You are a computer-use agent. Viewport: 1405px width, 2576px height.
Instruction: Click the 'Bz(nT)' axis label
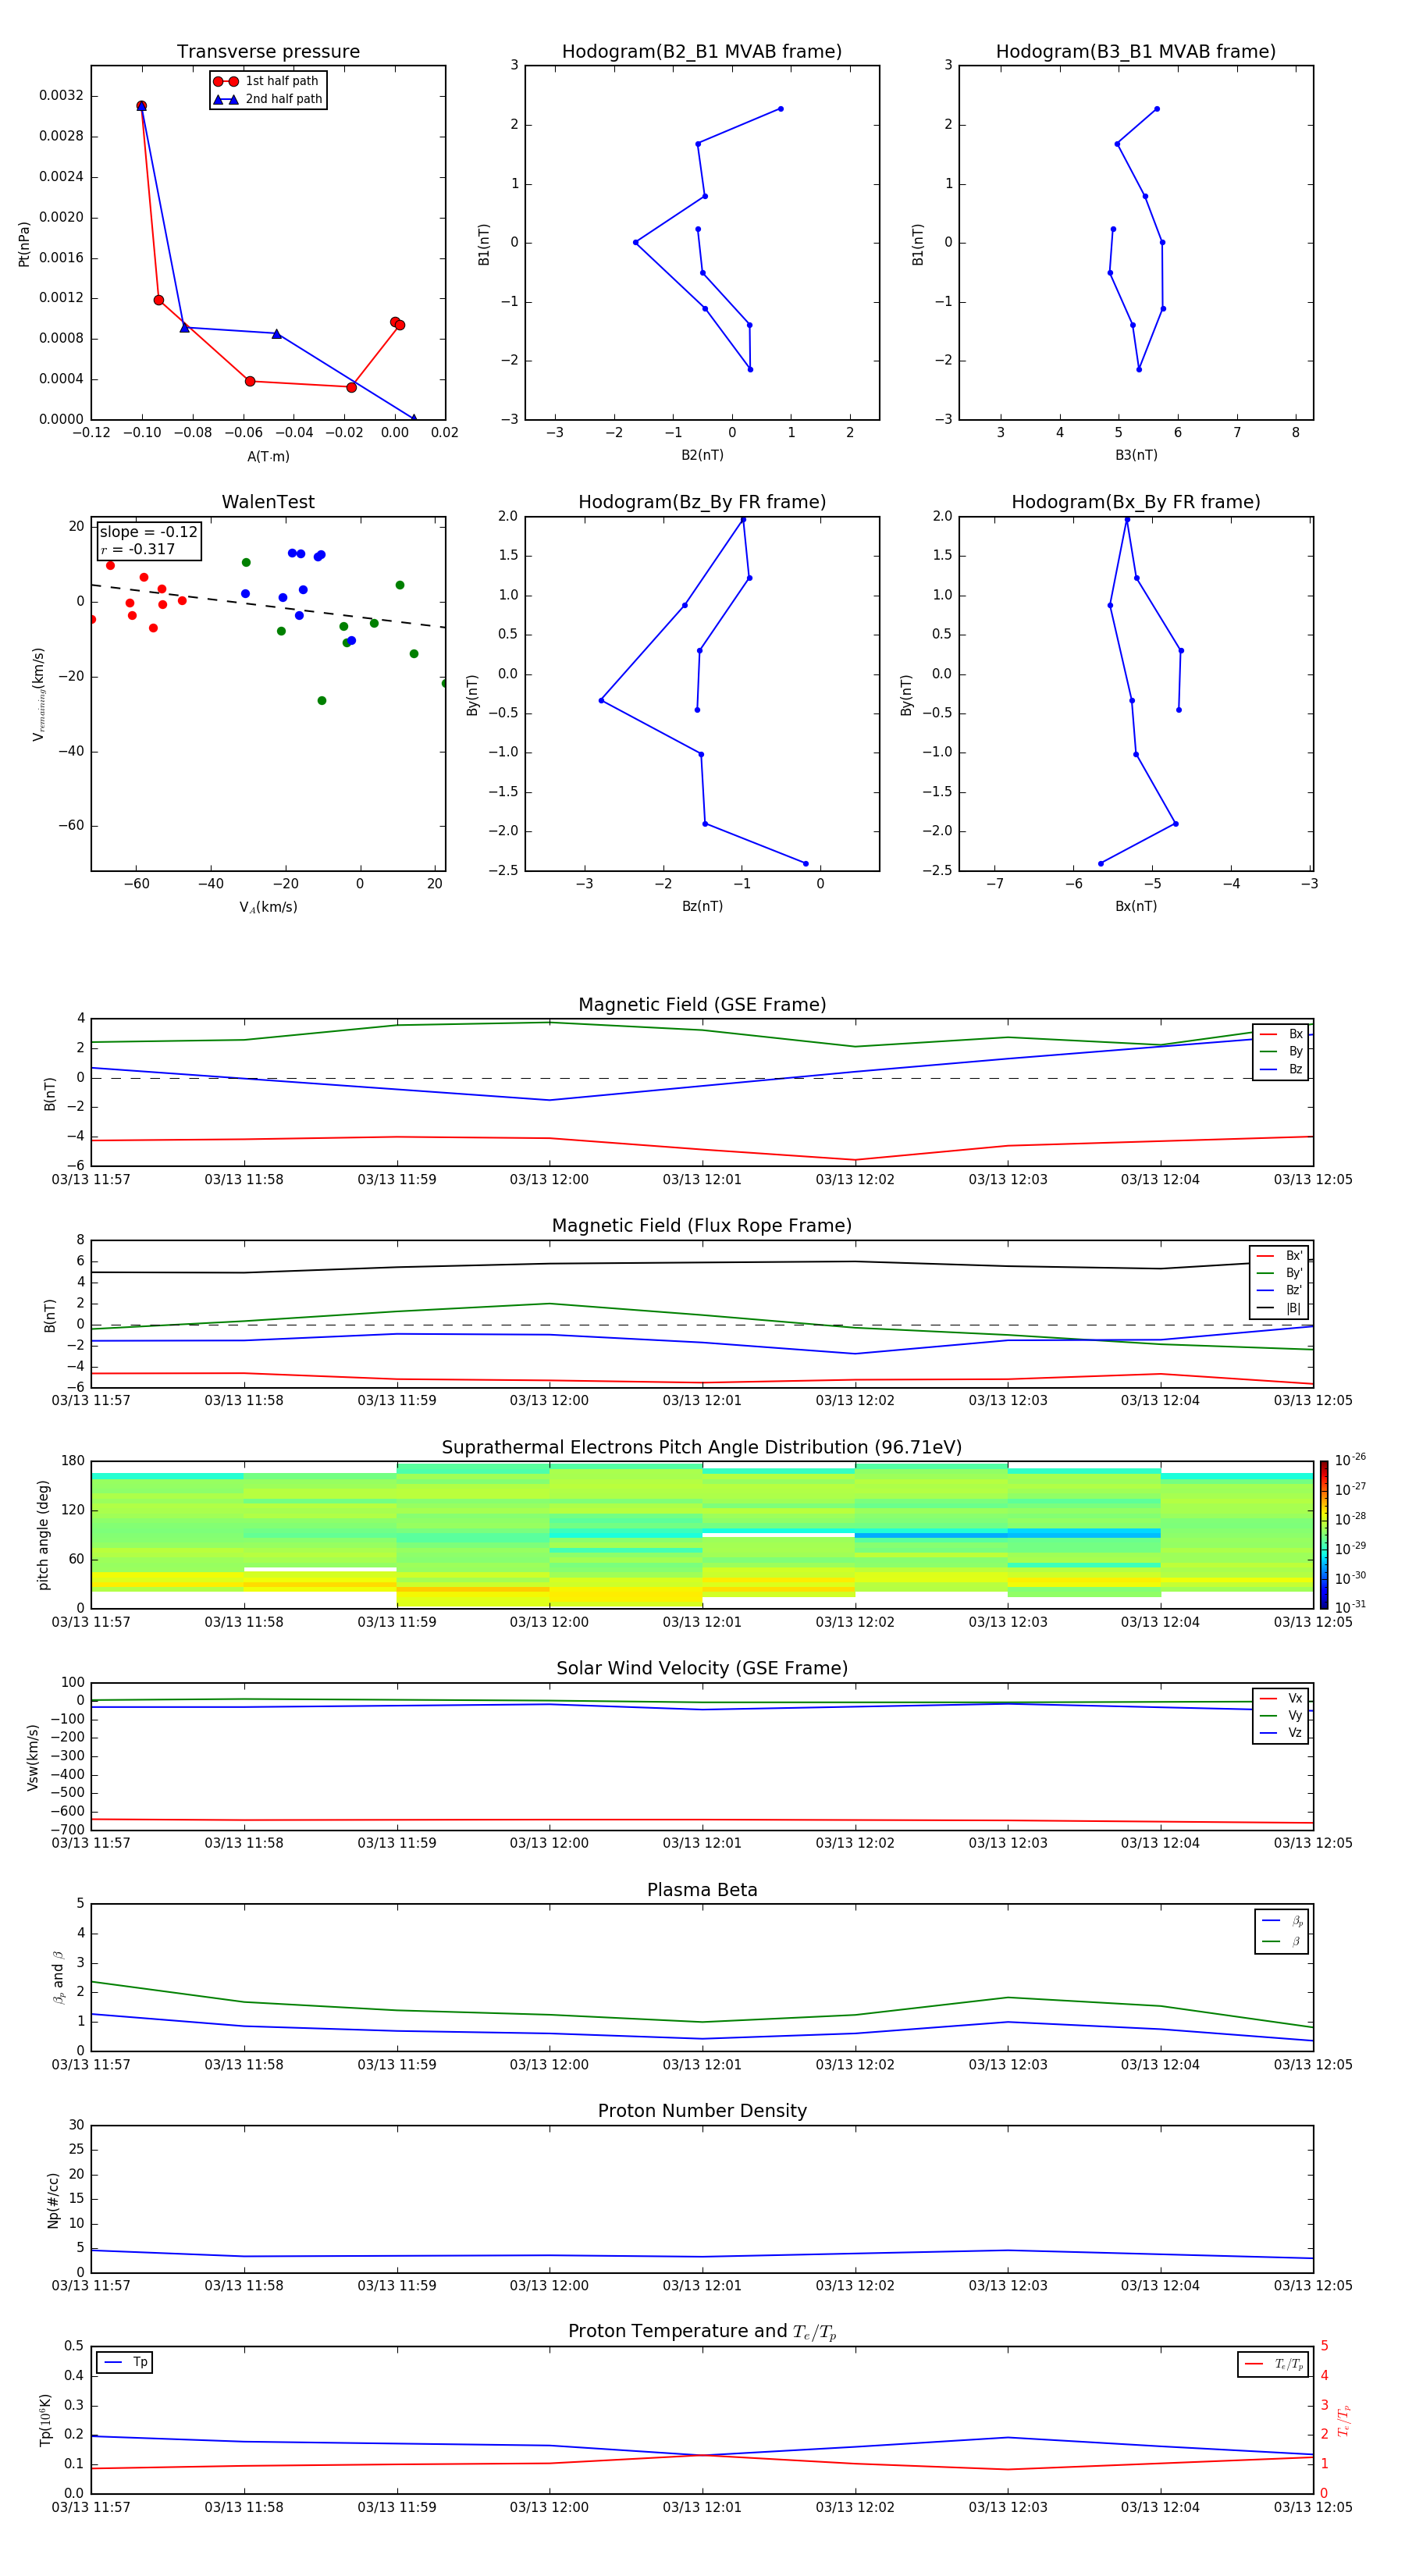coord(702,906)
